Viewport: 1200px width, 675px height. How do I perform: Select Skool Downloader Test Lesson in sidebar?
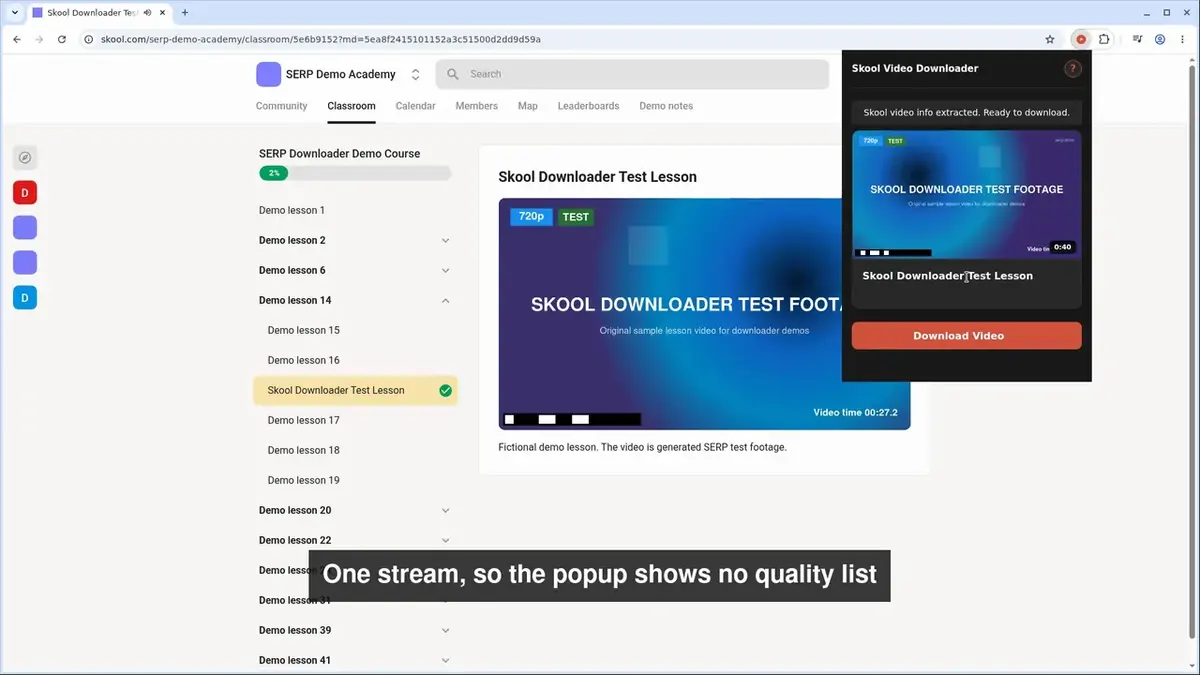(355, 390)
